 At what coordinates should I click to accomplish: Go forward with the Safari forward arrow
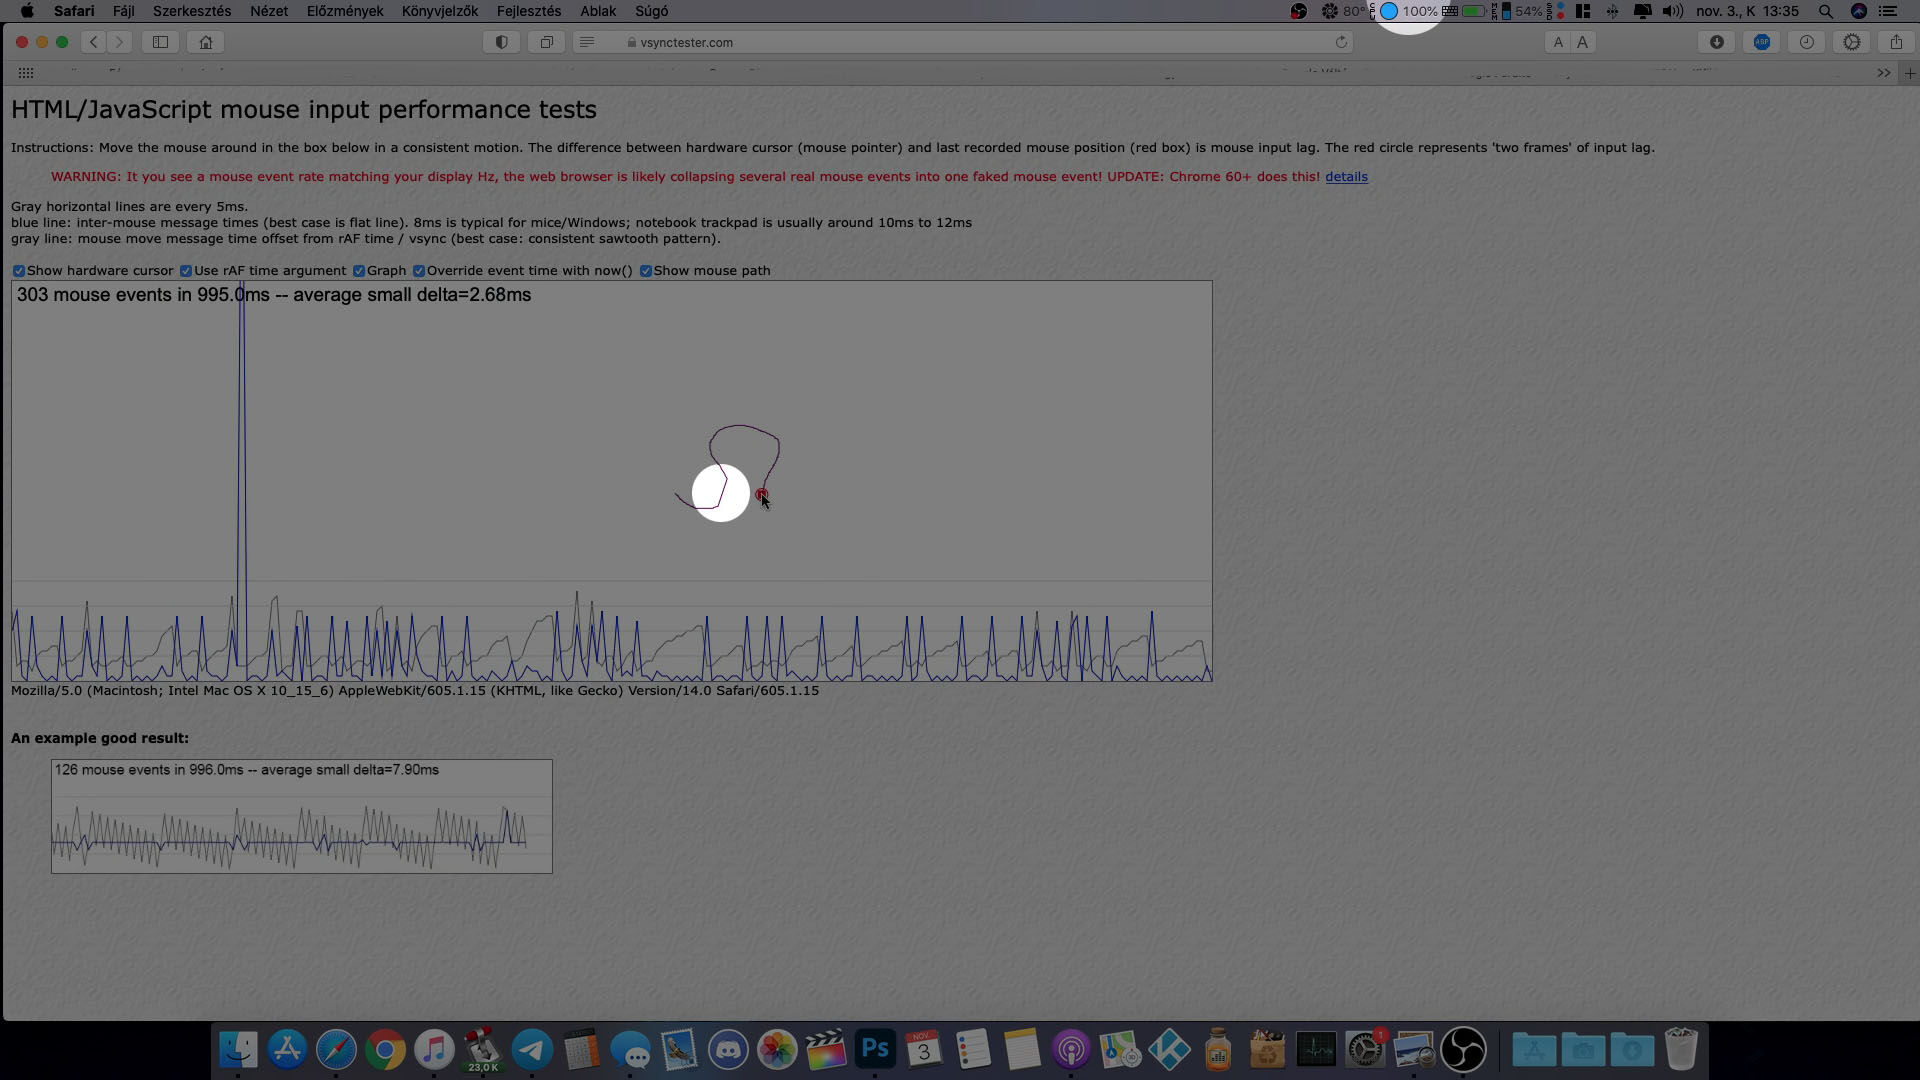click(120, 42)
